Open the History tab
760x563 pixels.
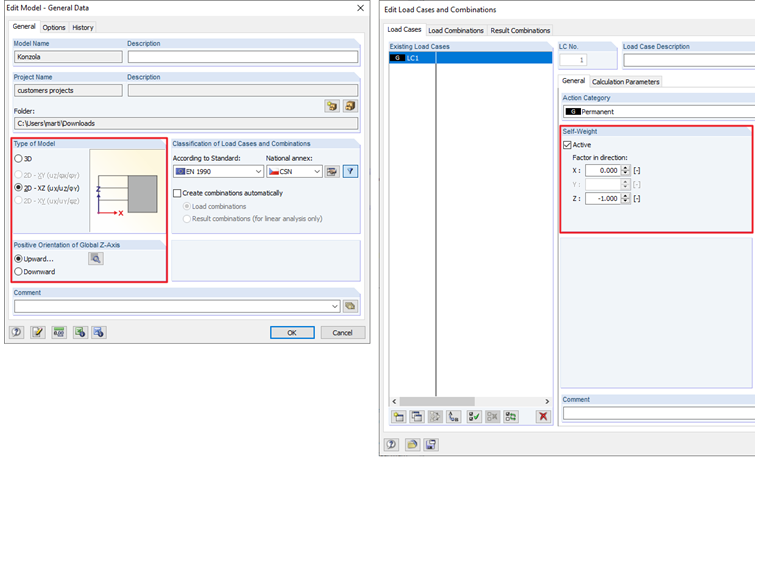[82, 28]
